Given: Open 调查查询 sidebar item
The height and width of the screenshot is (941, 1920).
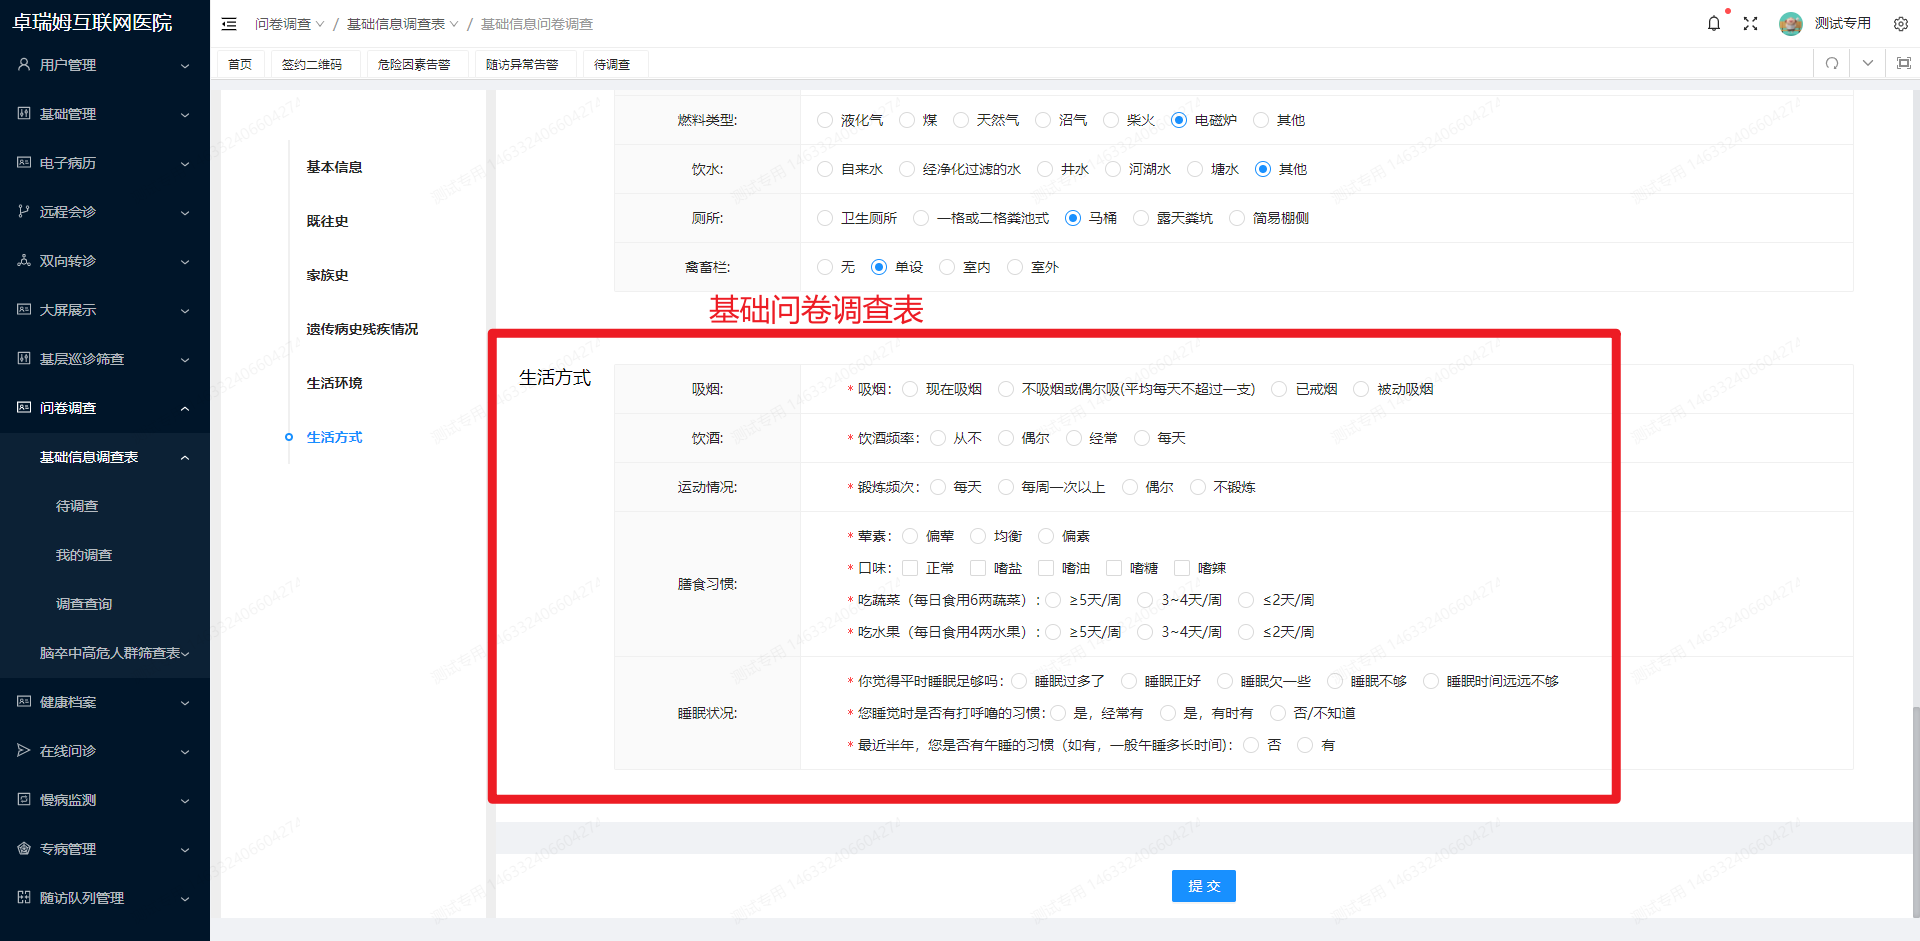Looking at the screenshot, I should coord(84,604).
